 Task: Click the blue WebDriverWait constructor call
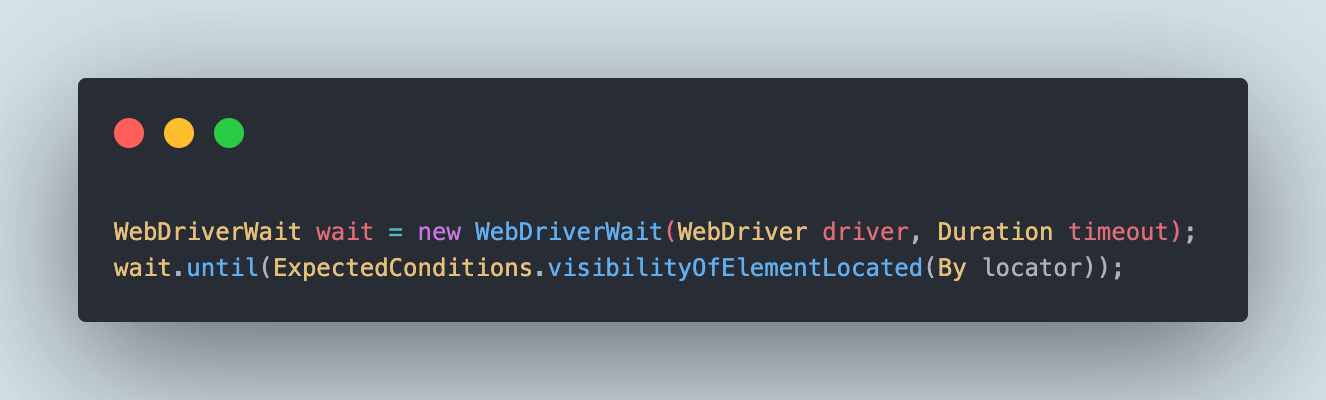click(568, 232)
